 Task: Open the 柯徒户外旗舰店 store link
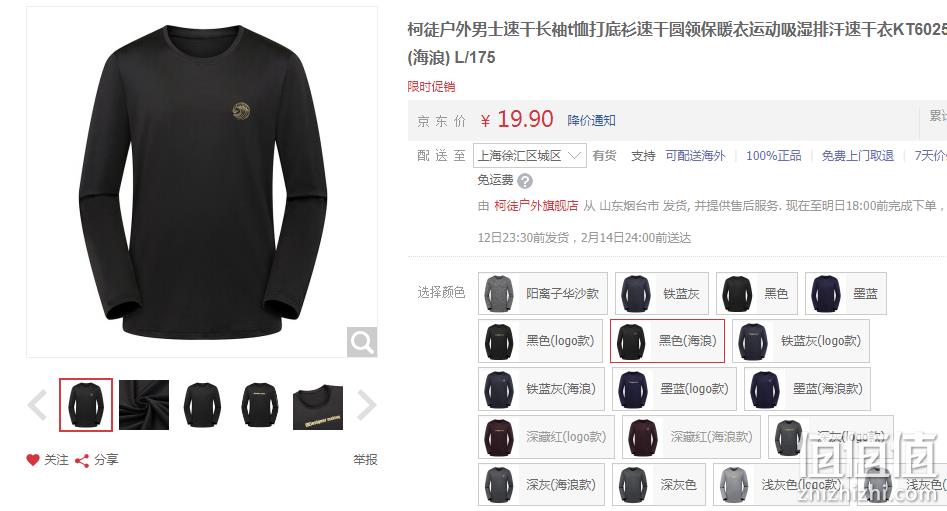point(536,206)
